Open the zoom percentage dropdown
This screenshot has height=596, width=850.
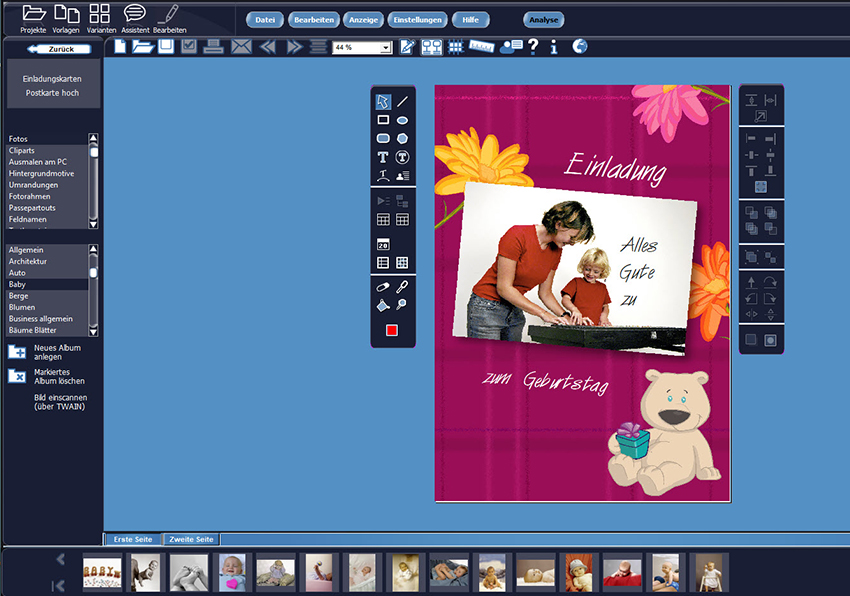[x=386, y=47]
